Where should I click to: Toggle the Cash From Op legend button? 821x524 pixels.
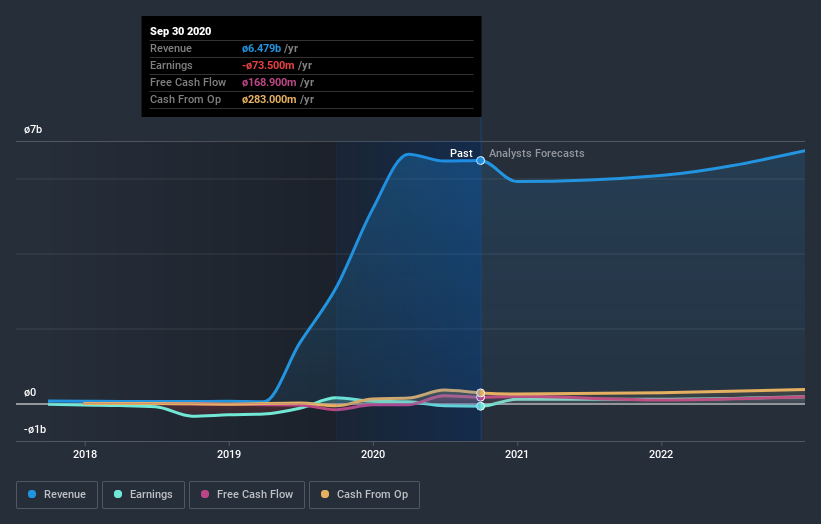tap(364, 495)
